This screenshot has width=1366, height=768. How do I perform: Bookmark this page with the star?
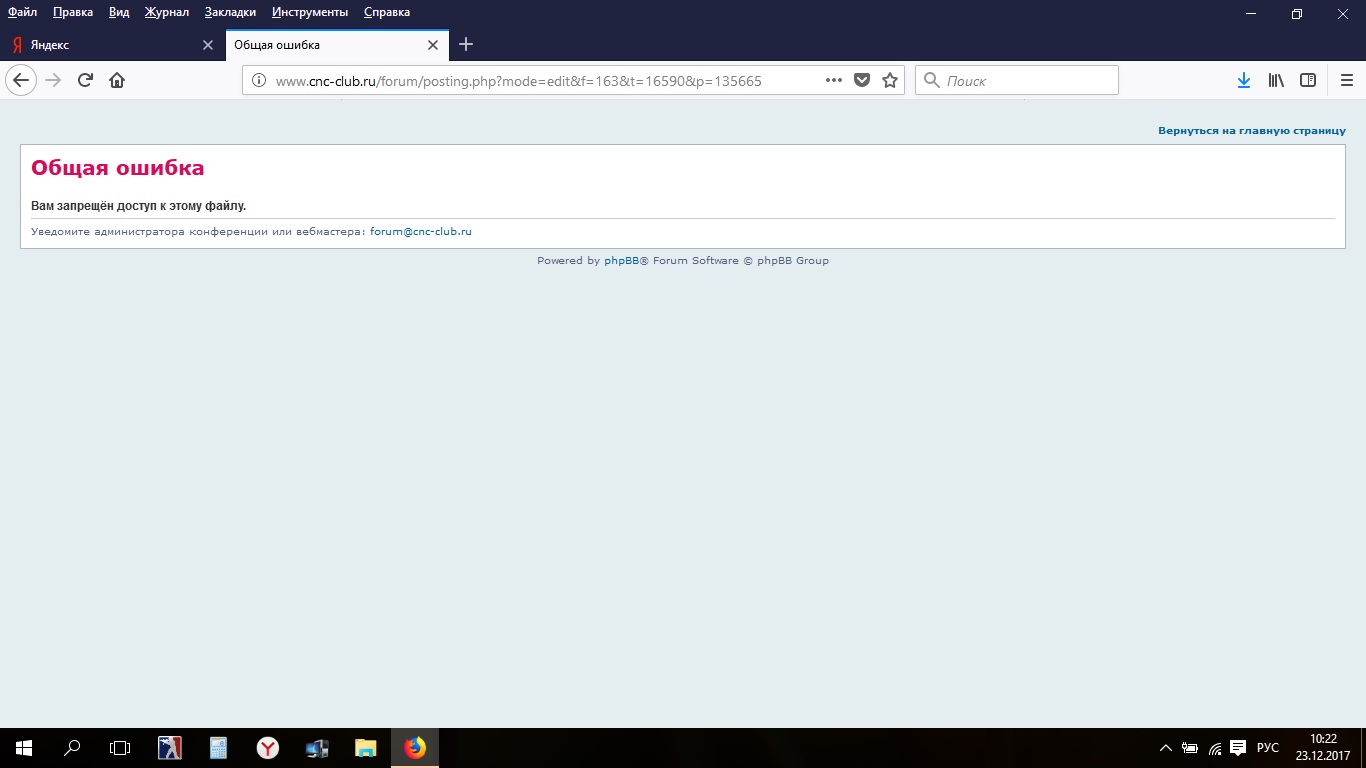(890, 81)
